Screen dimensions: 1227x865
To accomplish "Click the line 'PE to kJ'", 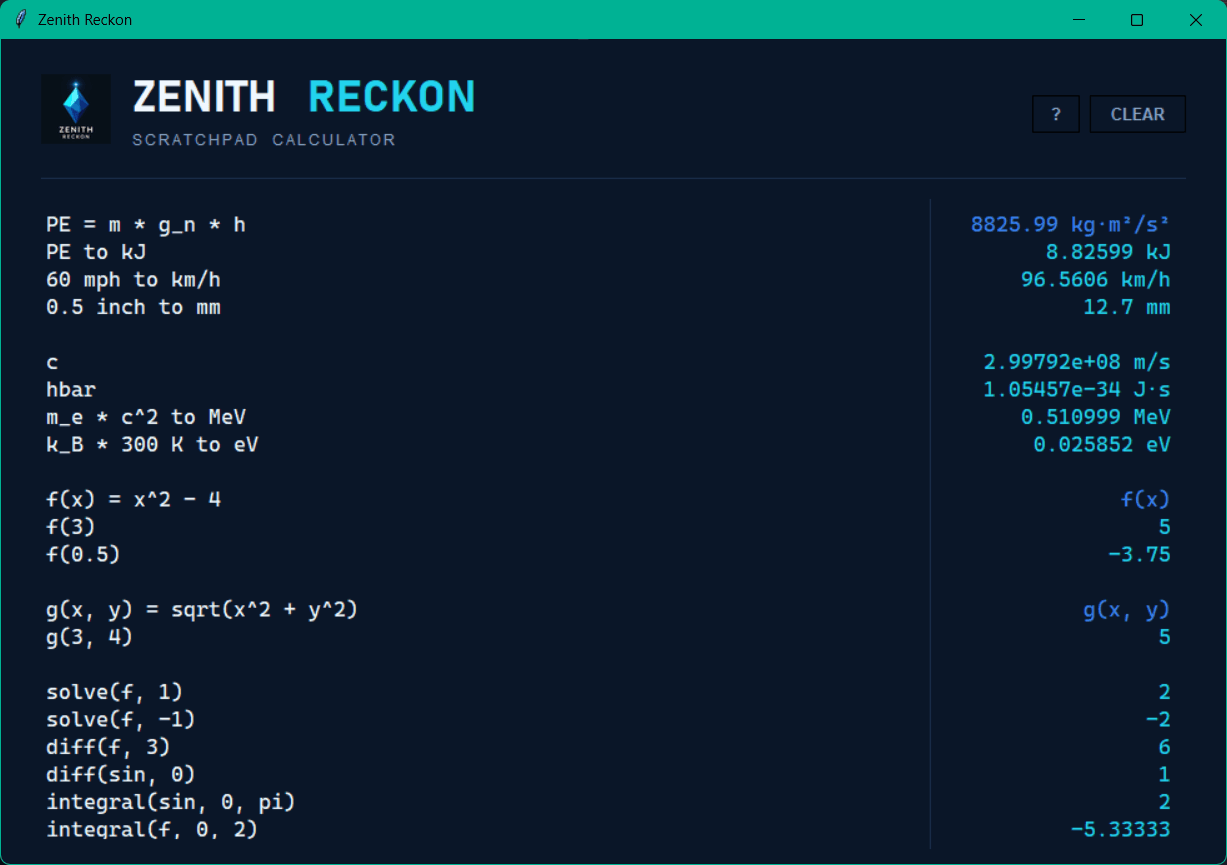I will pos(96,252).
